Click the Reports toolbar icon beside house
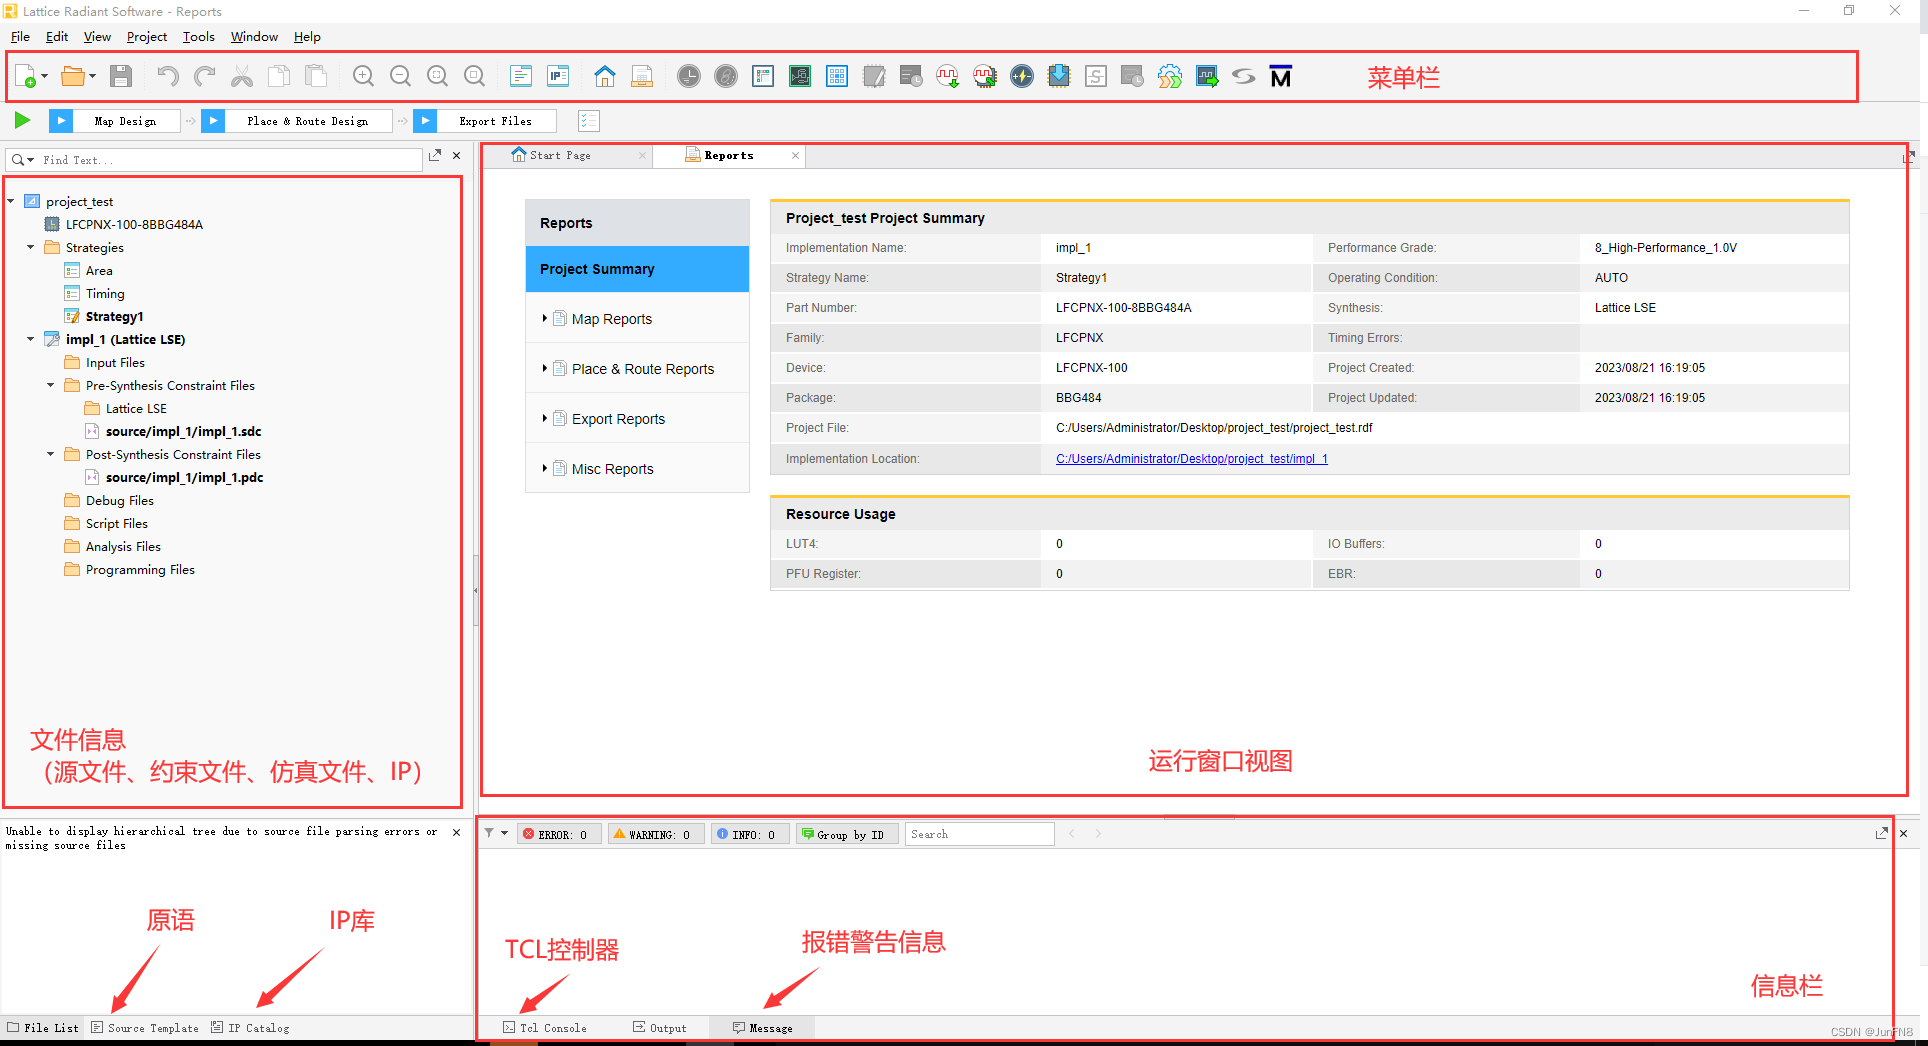1928x1046 pixels. coord(642,76)
